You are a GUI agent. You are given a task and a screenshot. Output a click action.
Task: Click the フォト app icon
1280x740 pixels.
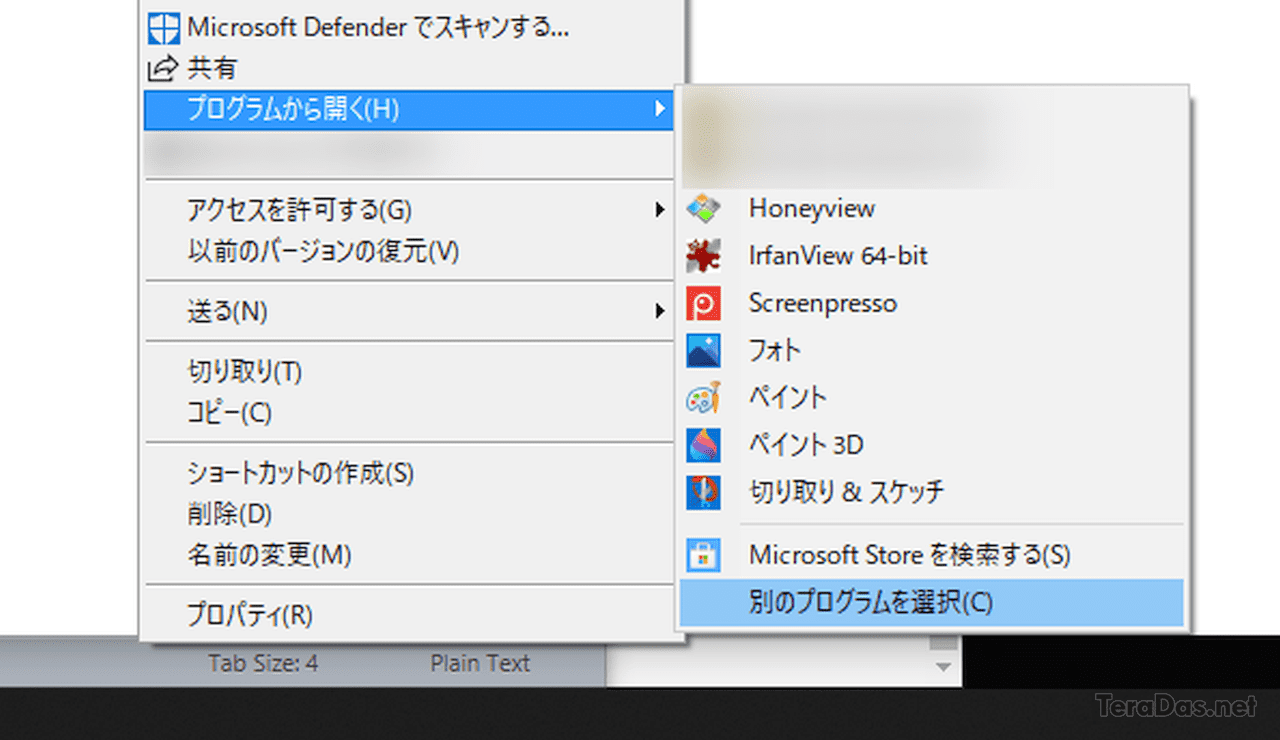[703, 351]
